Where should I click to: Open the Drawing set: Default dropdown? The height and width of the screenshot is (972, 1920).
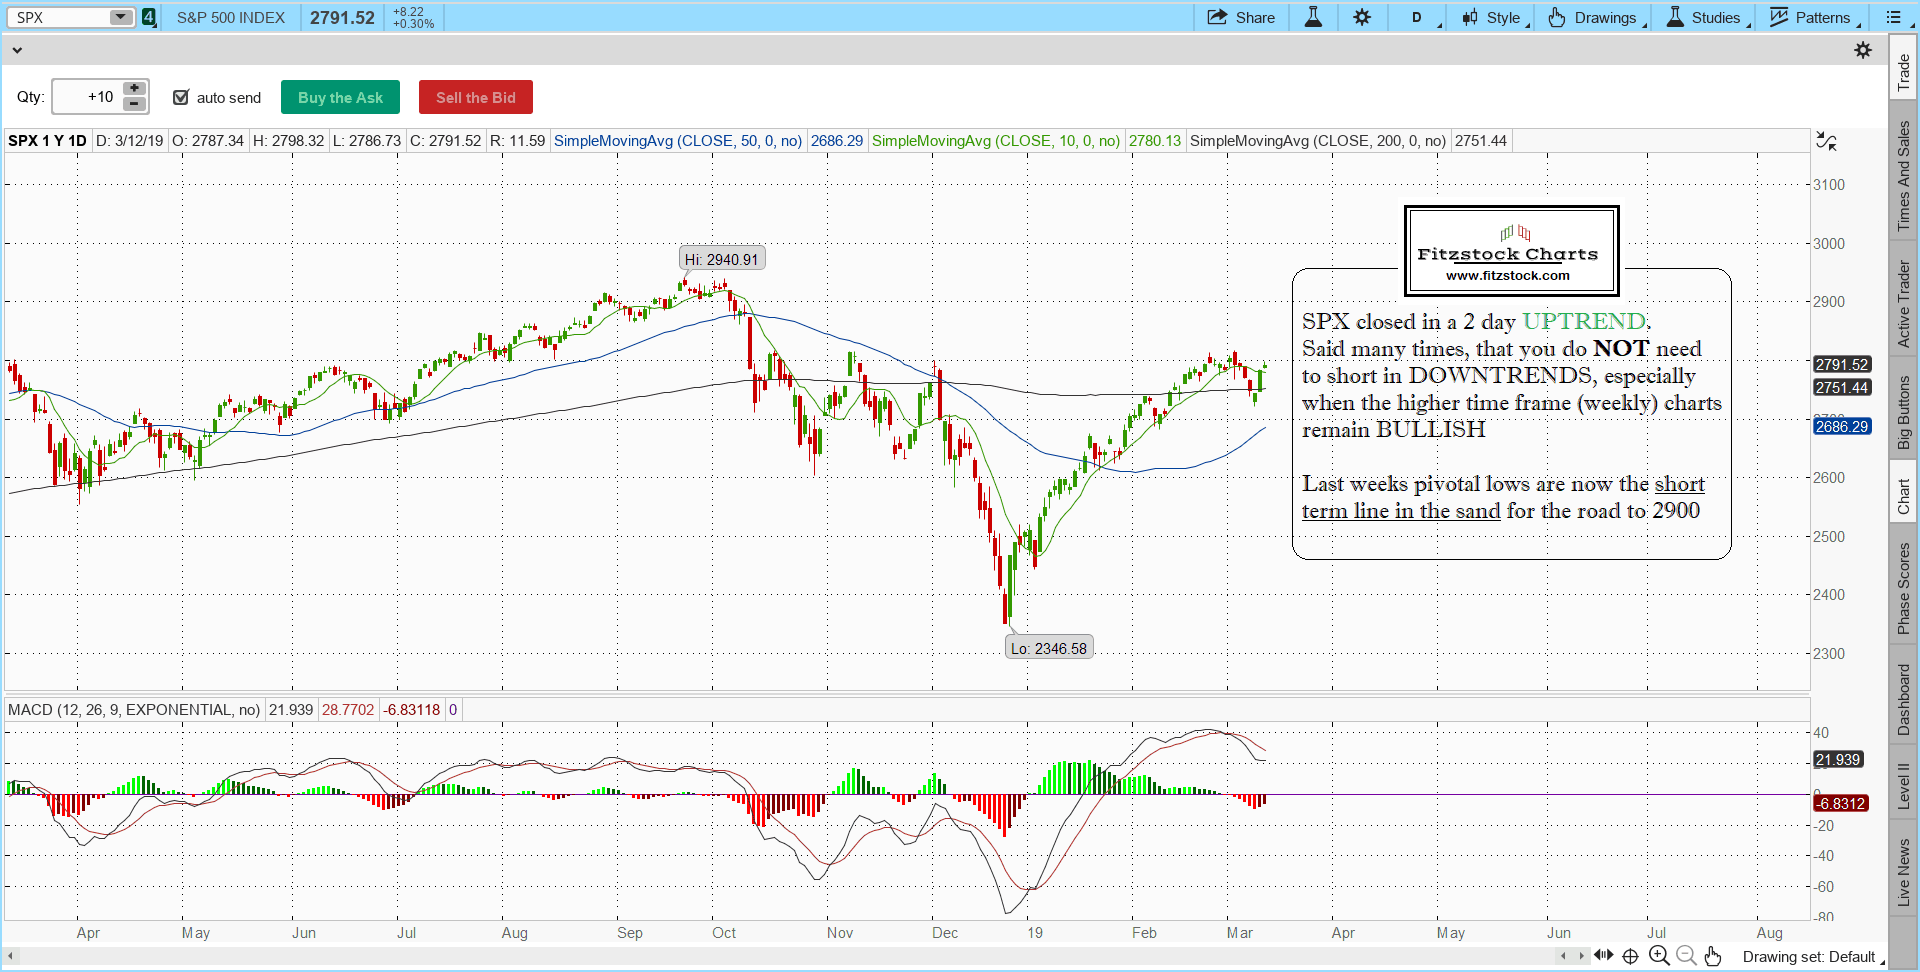click(x=1813, y=957)
